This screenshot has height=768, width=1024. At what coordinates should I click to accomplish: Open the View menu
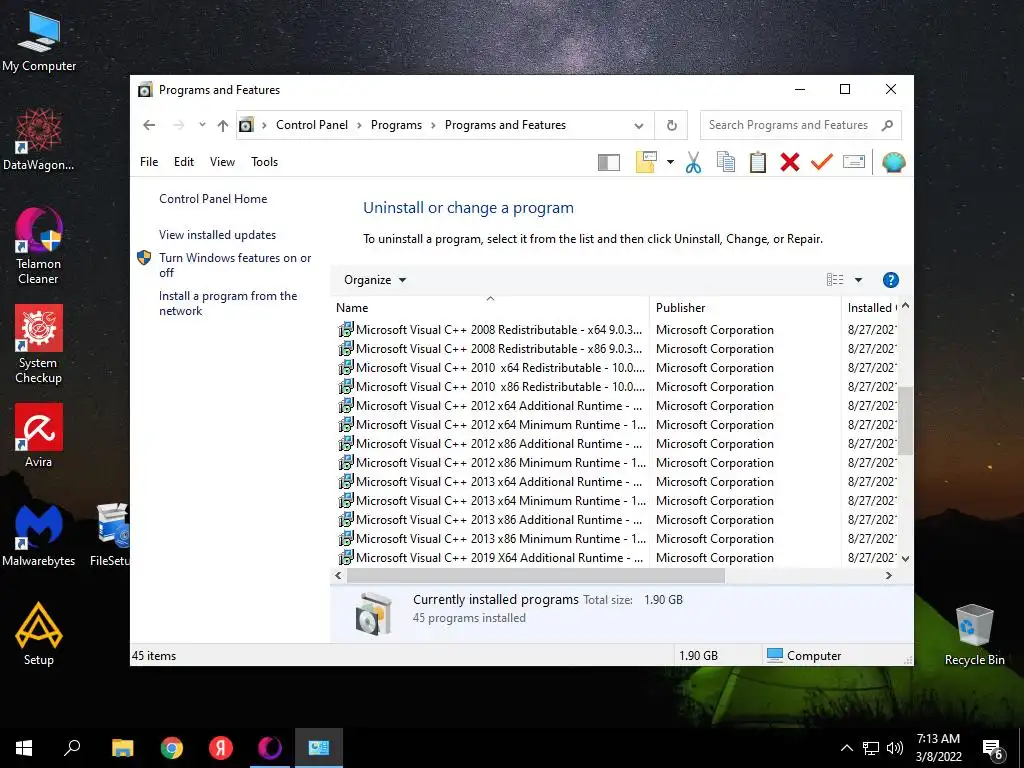[222, 162]
